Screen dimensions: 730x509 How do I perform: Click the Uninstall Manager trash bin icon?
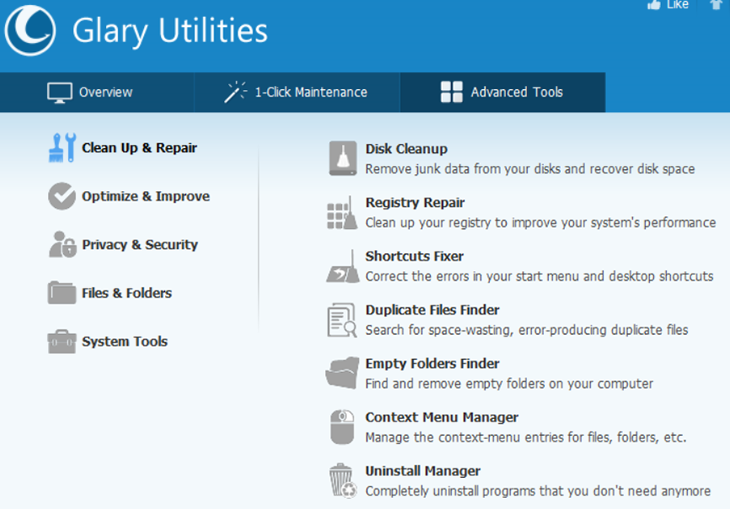click(343, 481)
